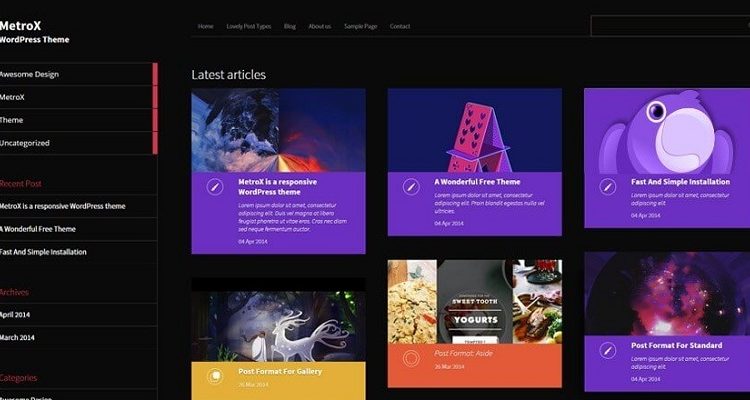The image size is (750, 400).
Task: Click circle icon on Post Format: Aside
Action: click(411, 358)
